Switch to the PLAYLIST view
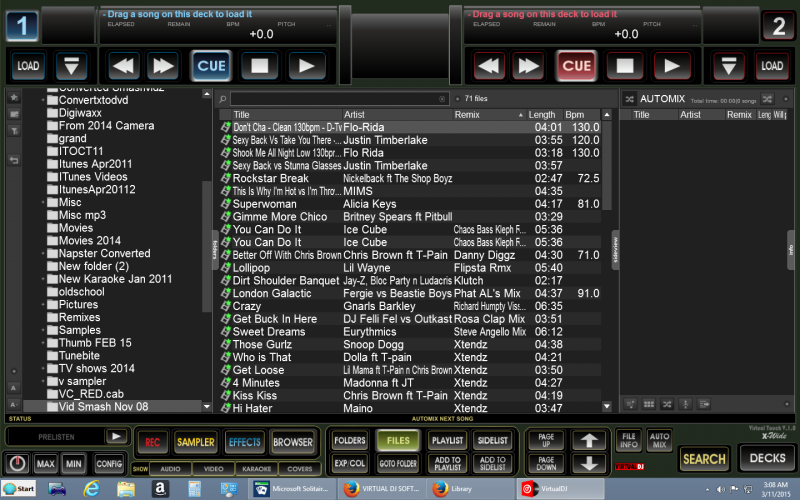This screenshot has width=800, height=500. click(x=447, y=440)
